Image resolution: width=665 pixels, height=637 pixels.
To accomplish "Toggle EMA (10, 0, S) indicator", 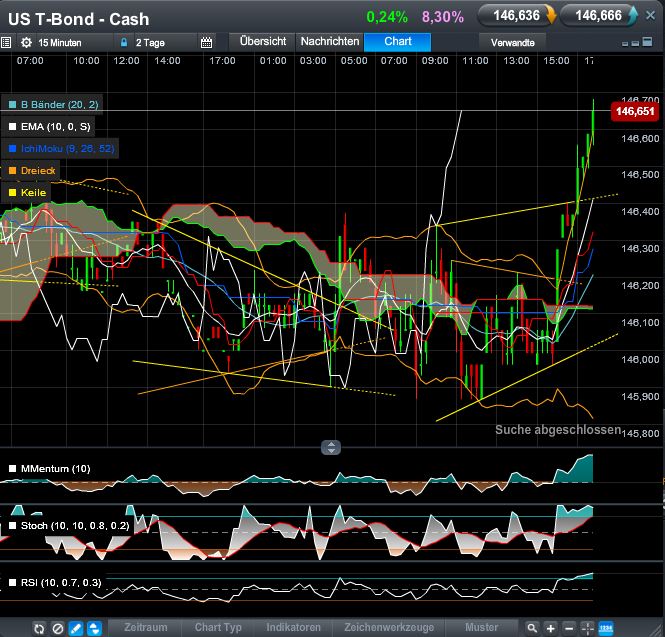I will pyautogui.click(x=13, y=126).
